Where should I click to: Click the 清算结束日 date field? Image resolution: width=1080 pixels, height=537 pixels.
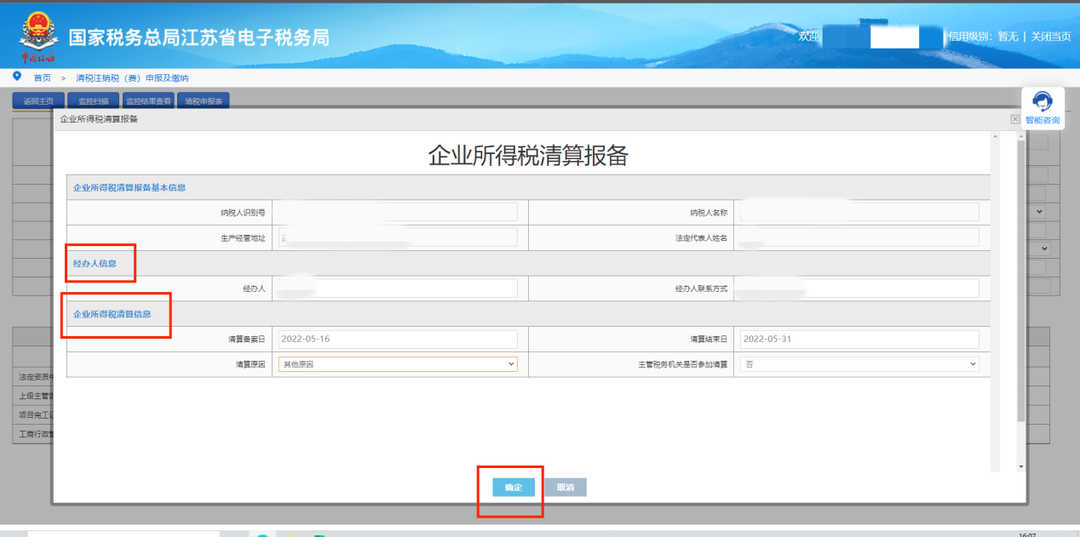(x=859, y=339)
